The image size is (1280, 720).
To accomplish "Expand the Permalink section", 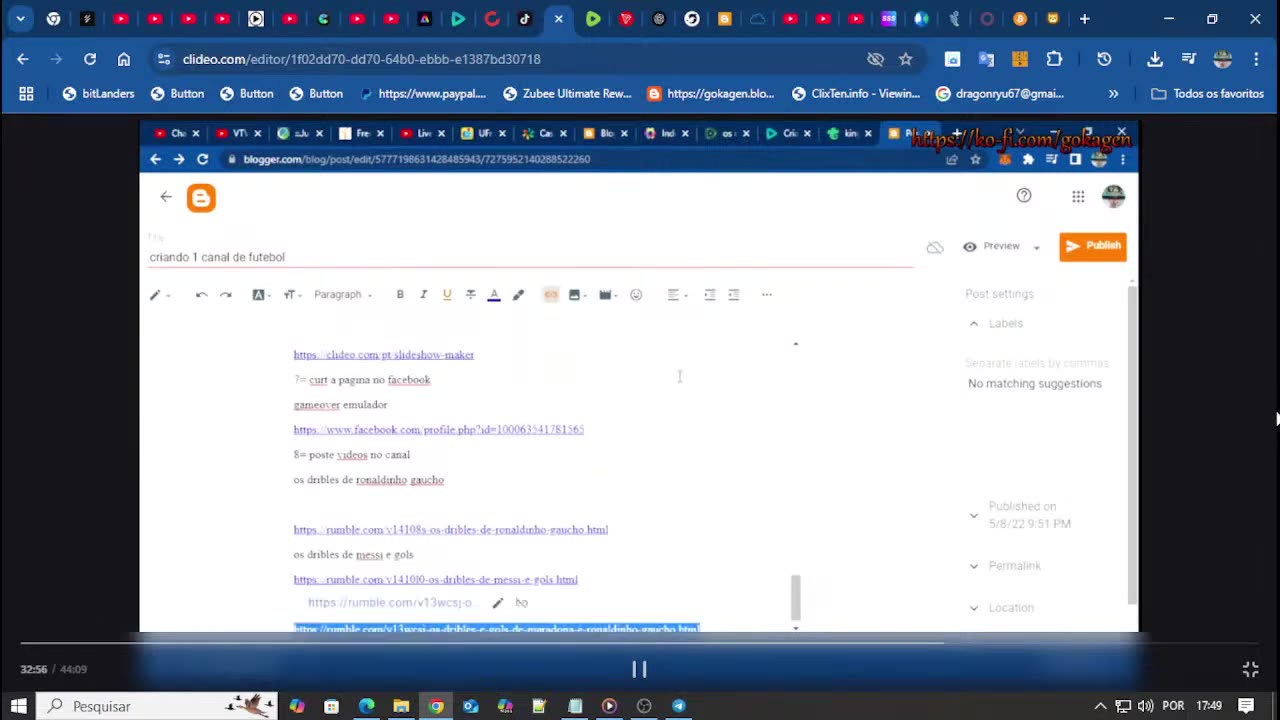I will (x=974, y=566).
